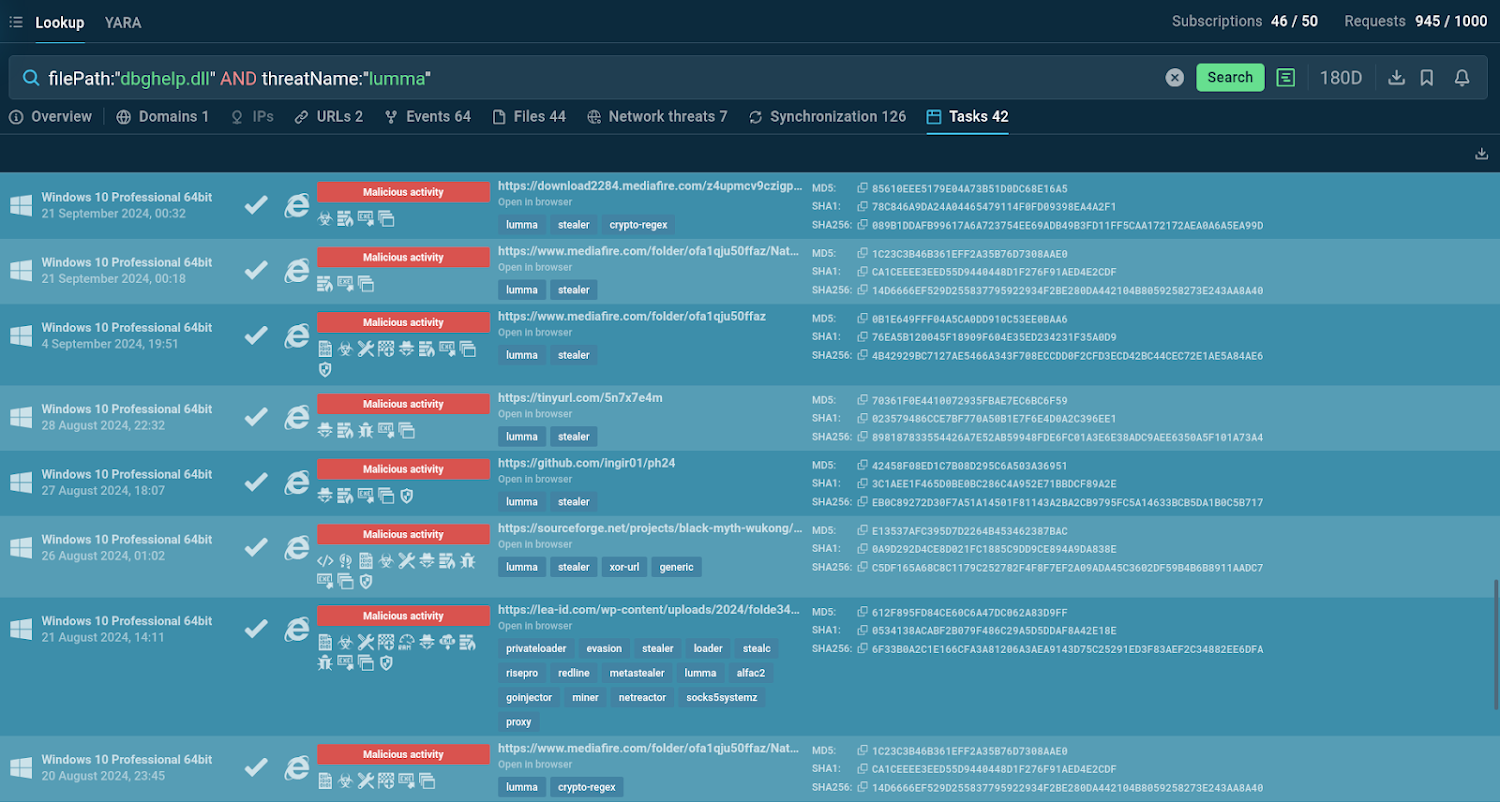The width and height of the screenshot is (1500, 802).
Task: Click the Internet Explorer icon on the 20 August task
Action: pos(296,768)
